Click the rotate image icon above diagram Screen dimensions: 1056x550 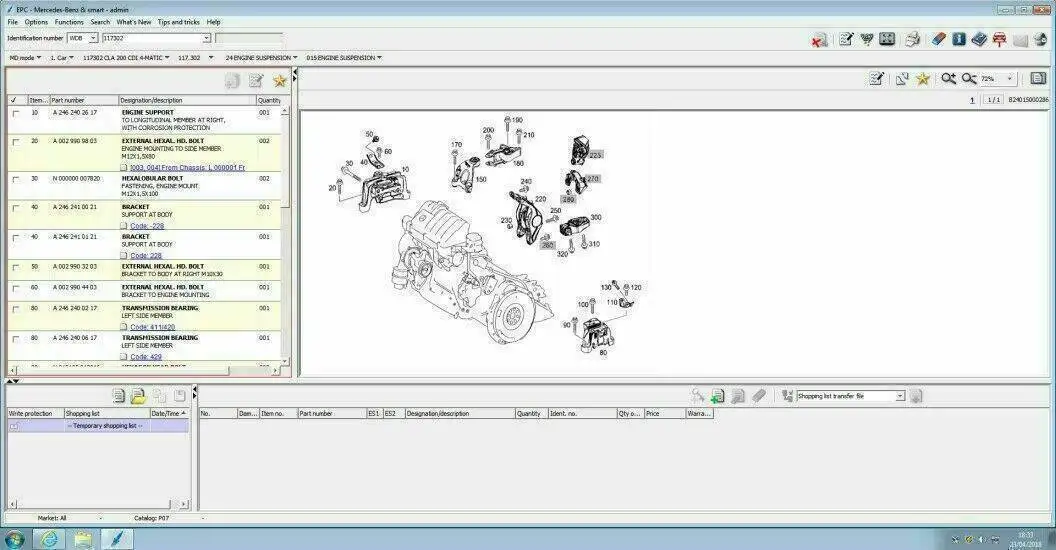click(902, 79)
